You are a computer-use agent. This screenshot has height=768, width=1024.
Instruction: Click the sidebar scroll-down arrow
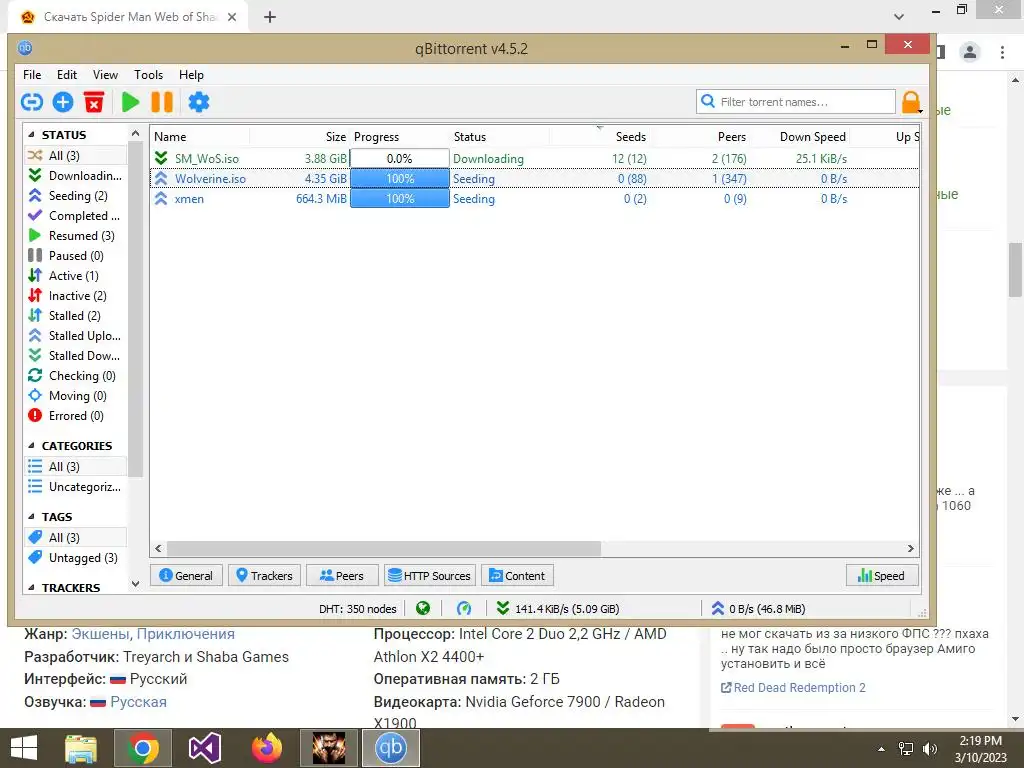135,584
